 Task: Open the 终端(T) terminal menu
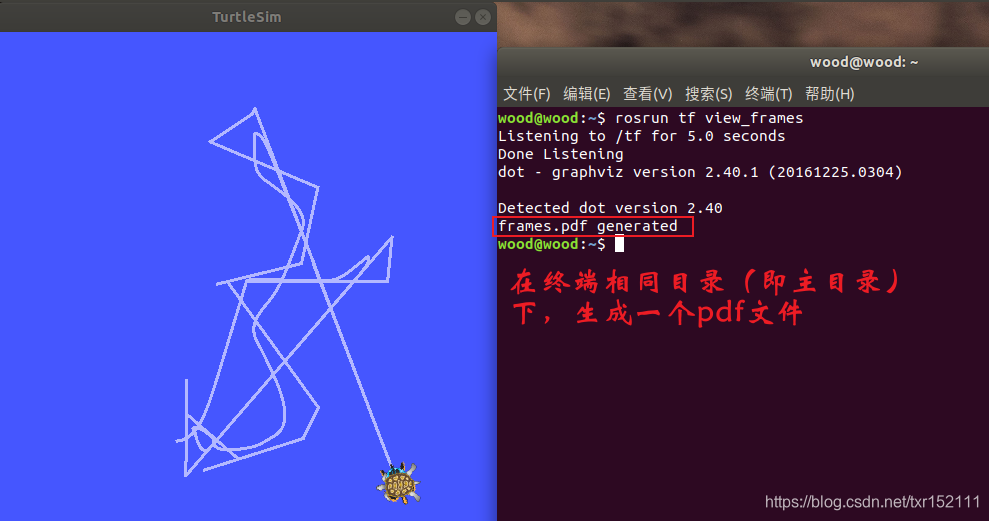click(x=768, y=94)
